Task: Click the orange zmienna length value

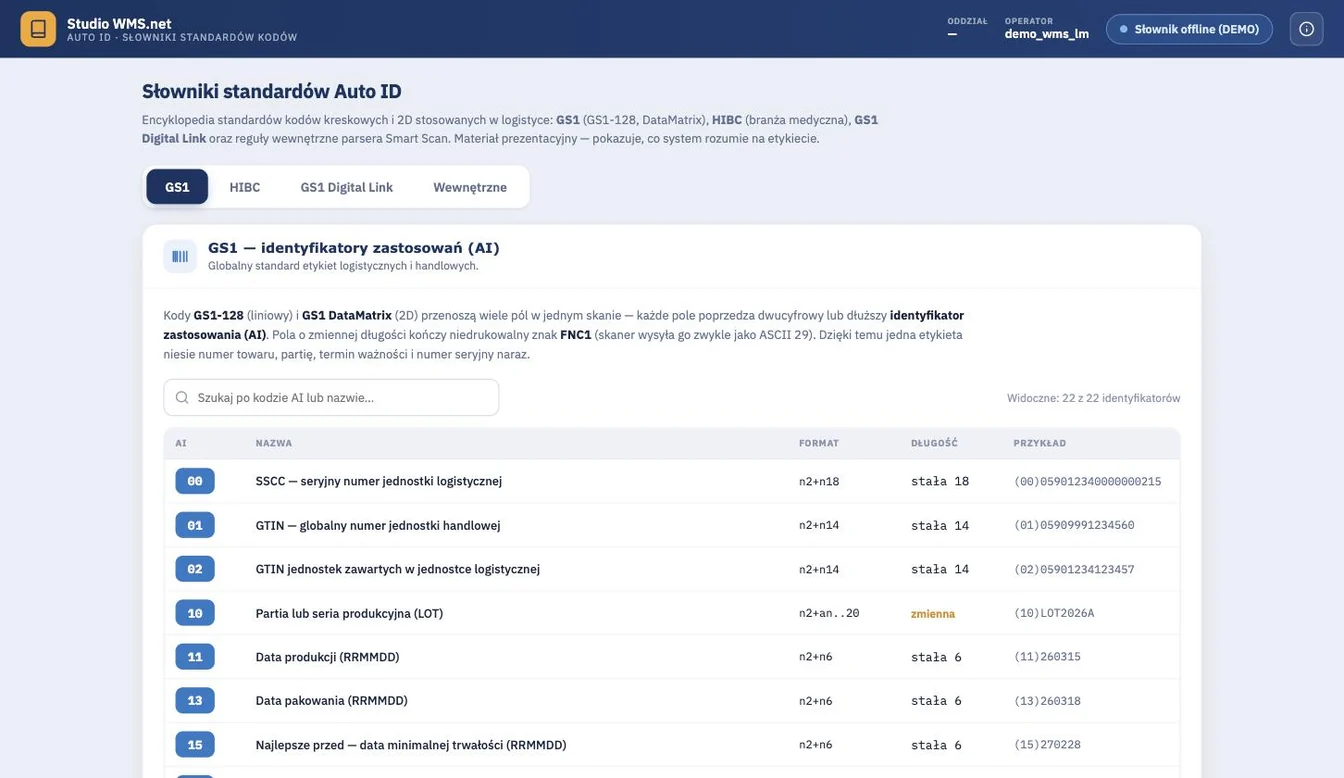Action: 933,613
